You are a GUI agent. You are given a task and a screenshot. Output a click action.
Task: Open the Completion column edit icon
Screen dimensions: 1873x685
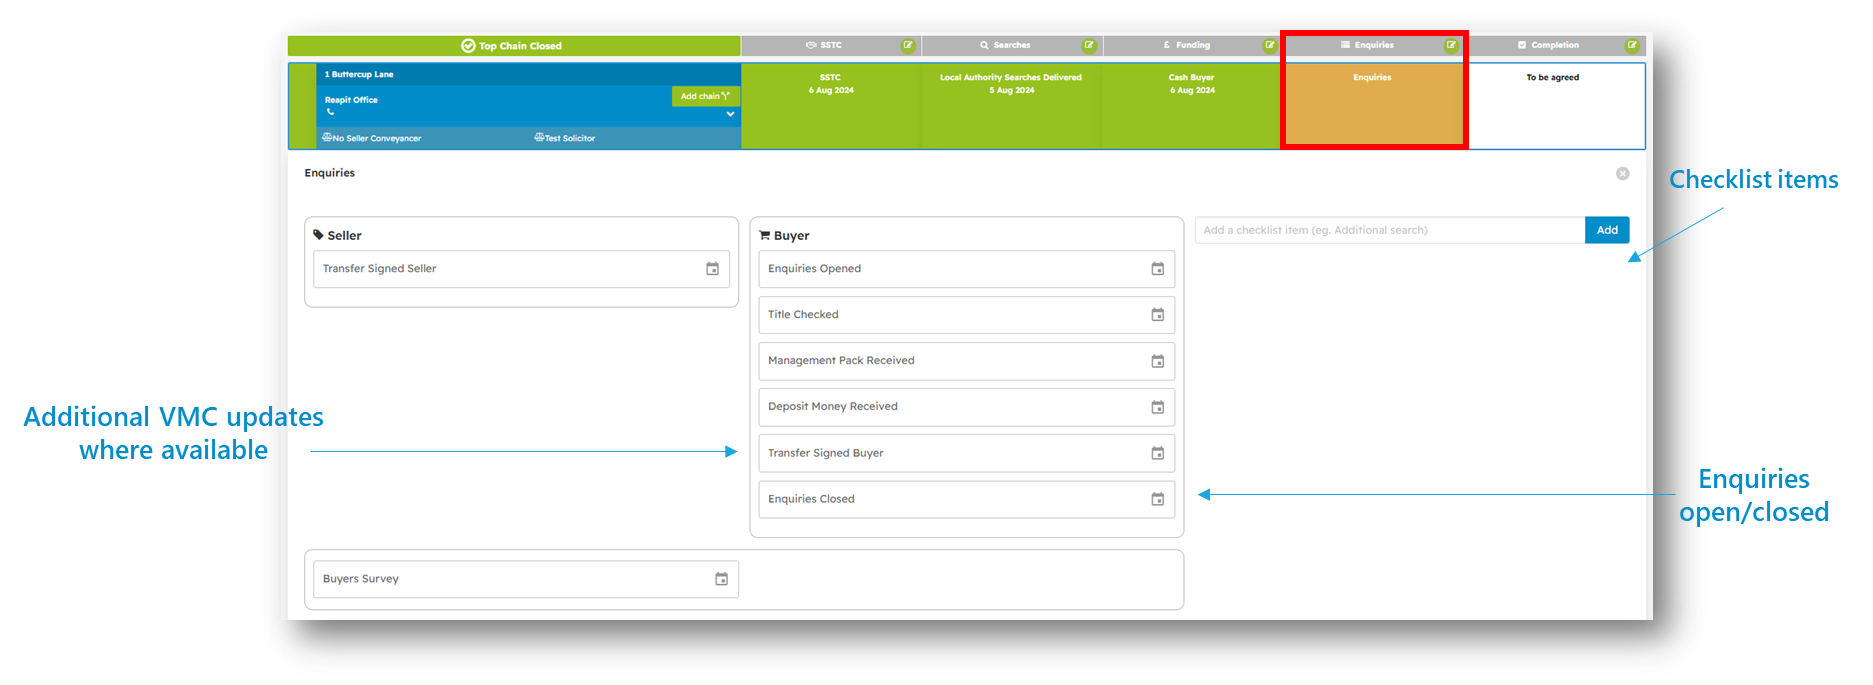pyautogui.click(x=1632, y=45)
